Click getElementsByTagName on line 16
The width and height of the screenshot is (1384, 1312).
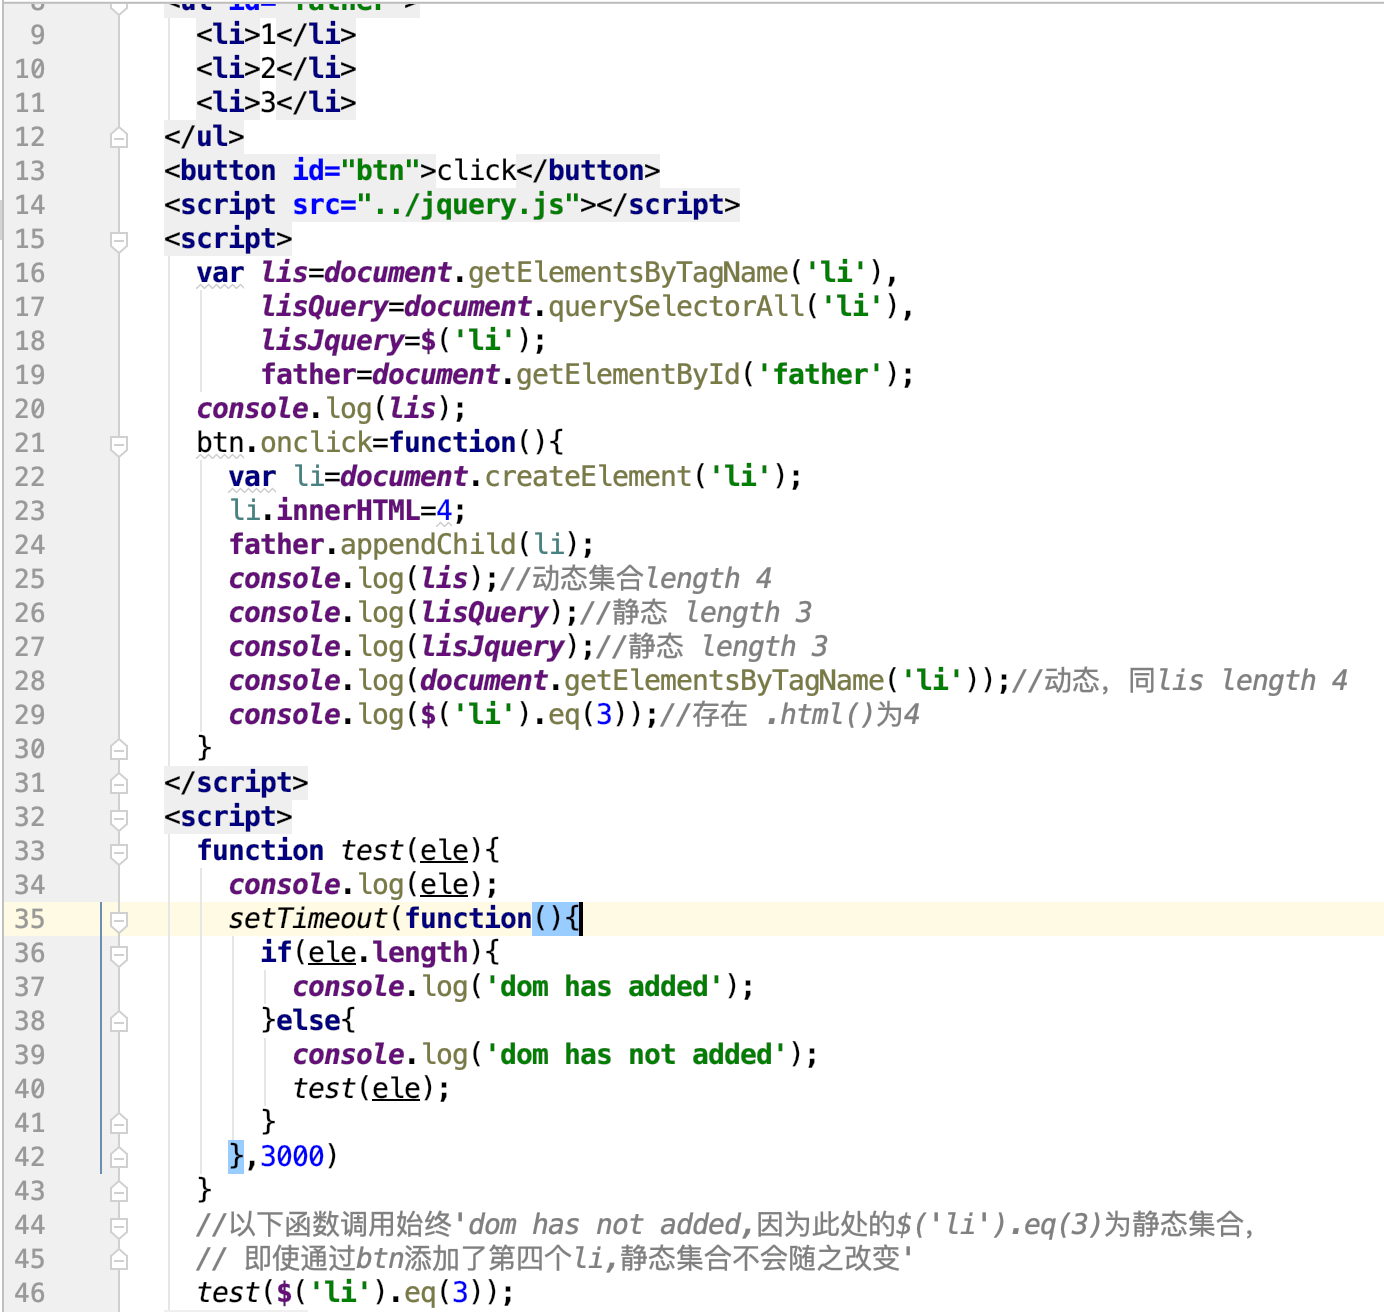[628, 273]
